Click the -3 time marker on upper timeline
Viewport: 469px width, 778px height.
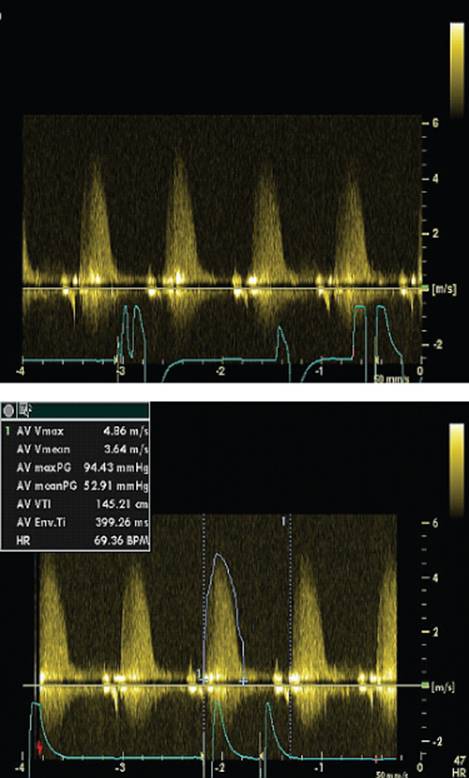tap(121, 371)
